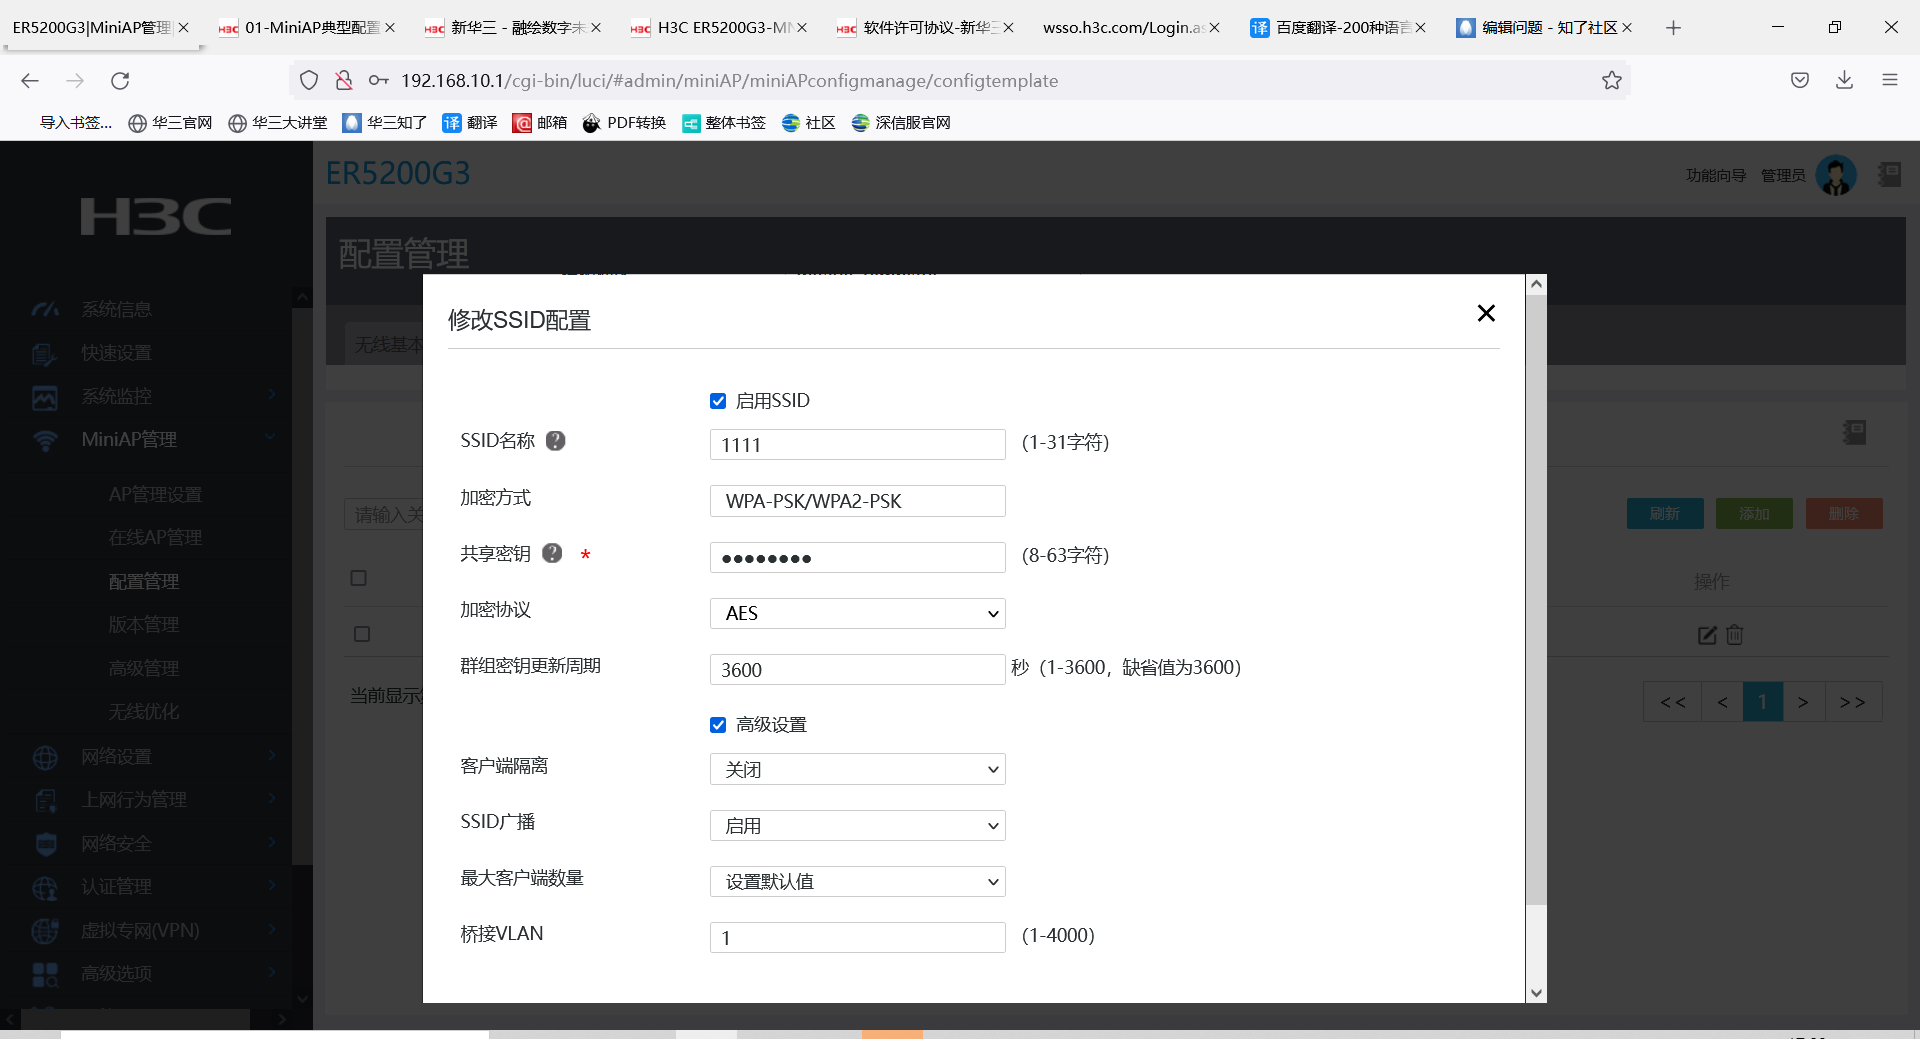Select page 1 in pagination

[1763, 702]
